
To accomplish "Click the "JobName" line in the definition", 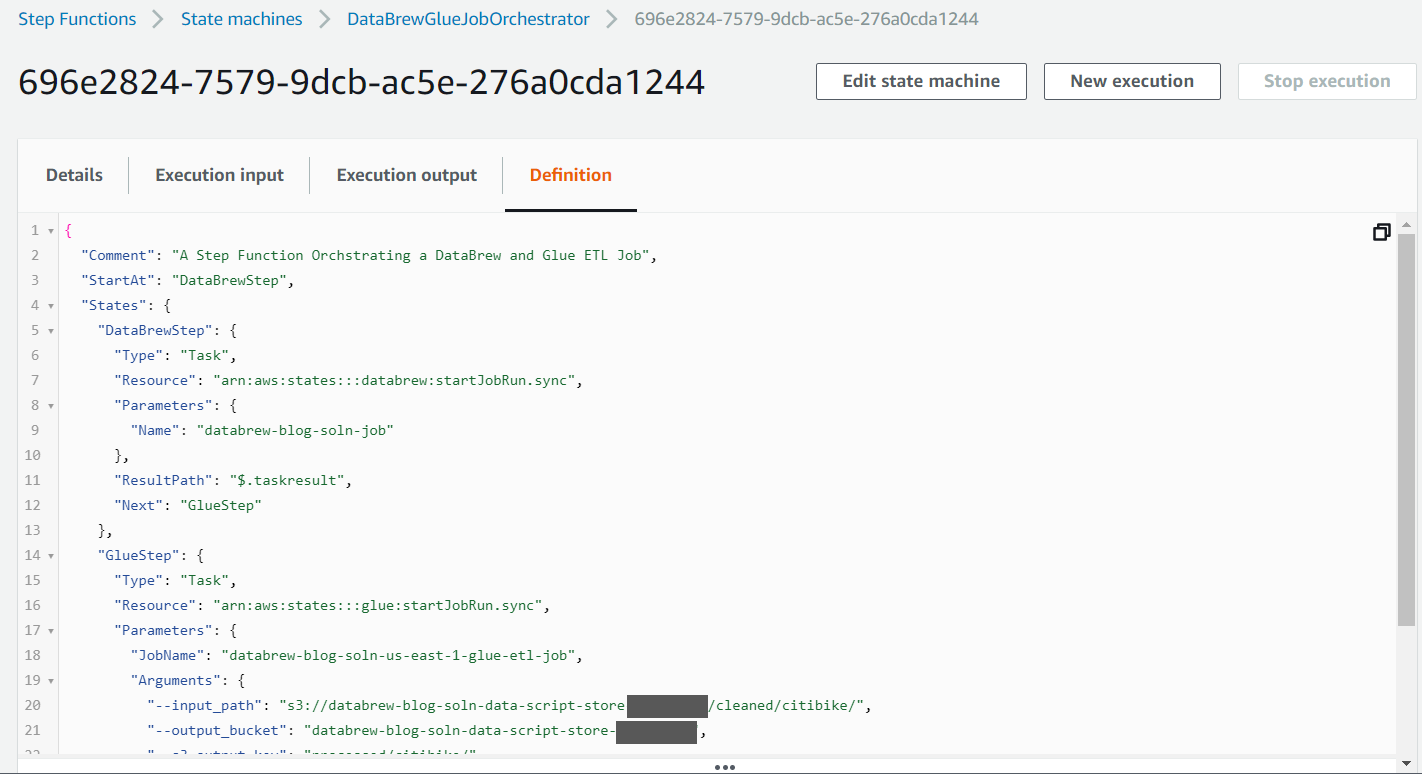I will (357, 655).
